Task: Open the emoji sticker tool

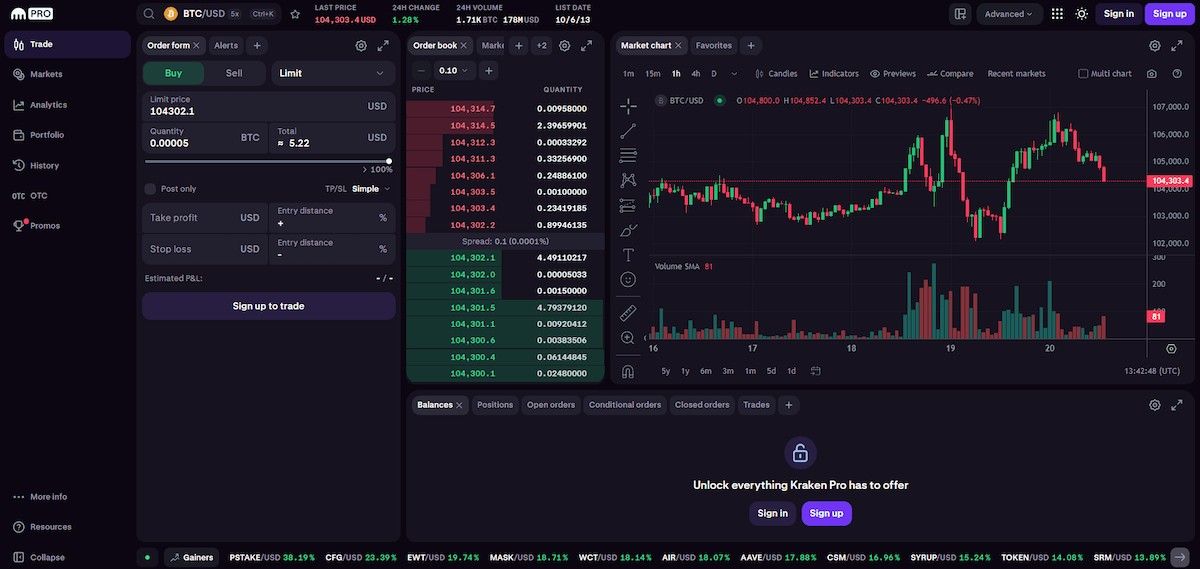Action: point(628,280)
